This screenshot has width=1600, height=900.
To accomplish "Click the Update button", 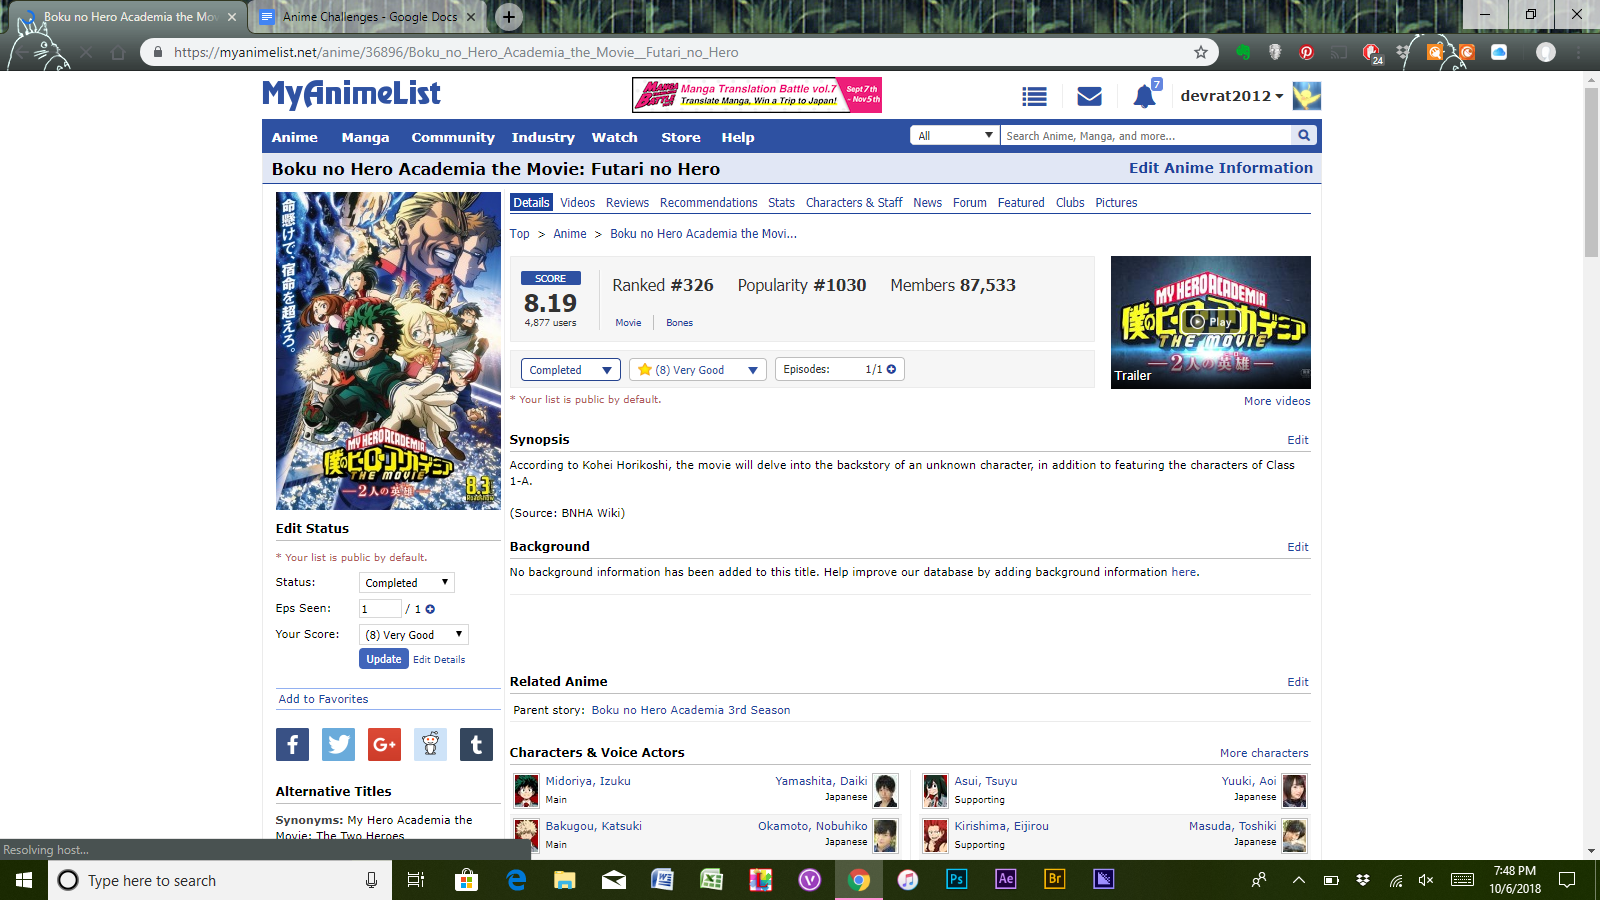I will [384, 659].
